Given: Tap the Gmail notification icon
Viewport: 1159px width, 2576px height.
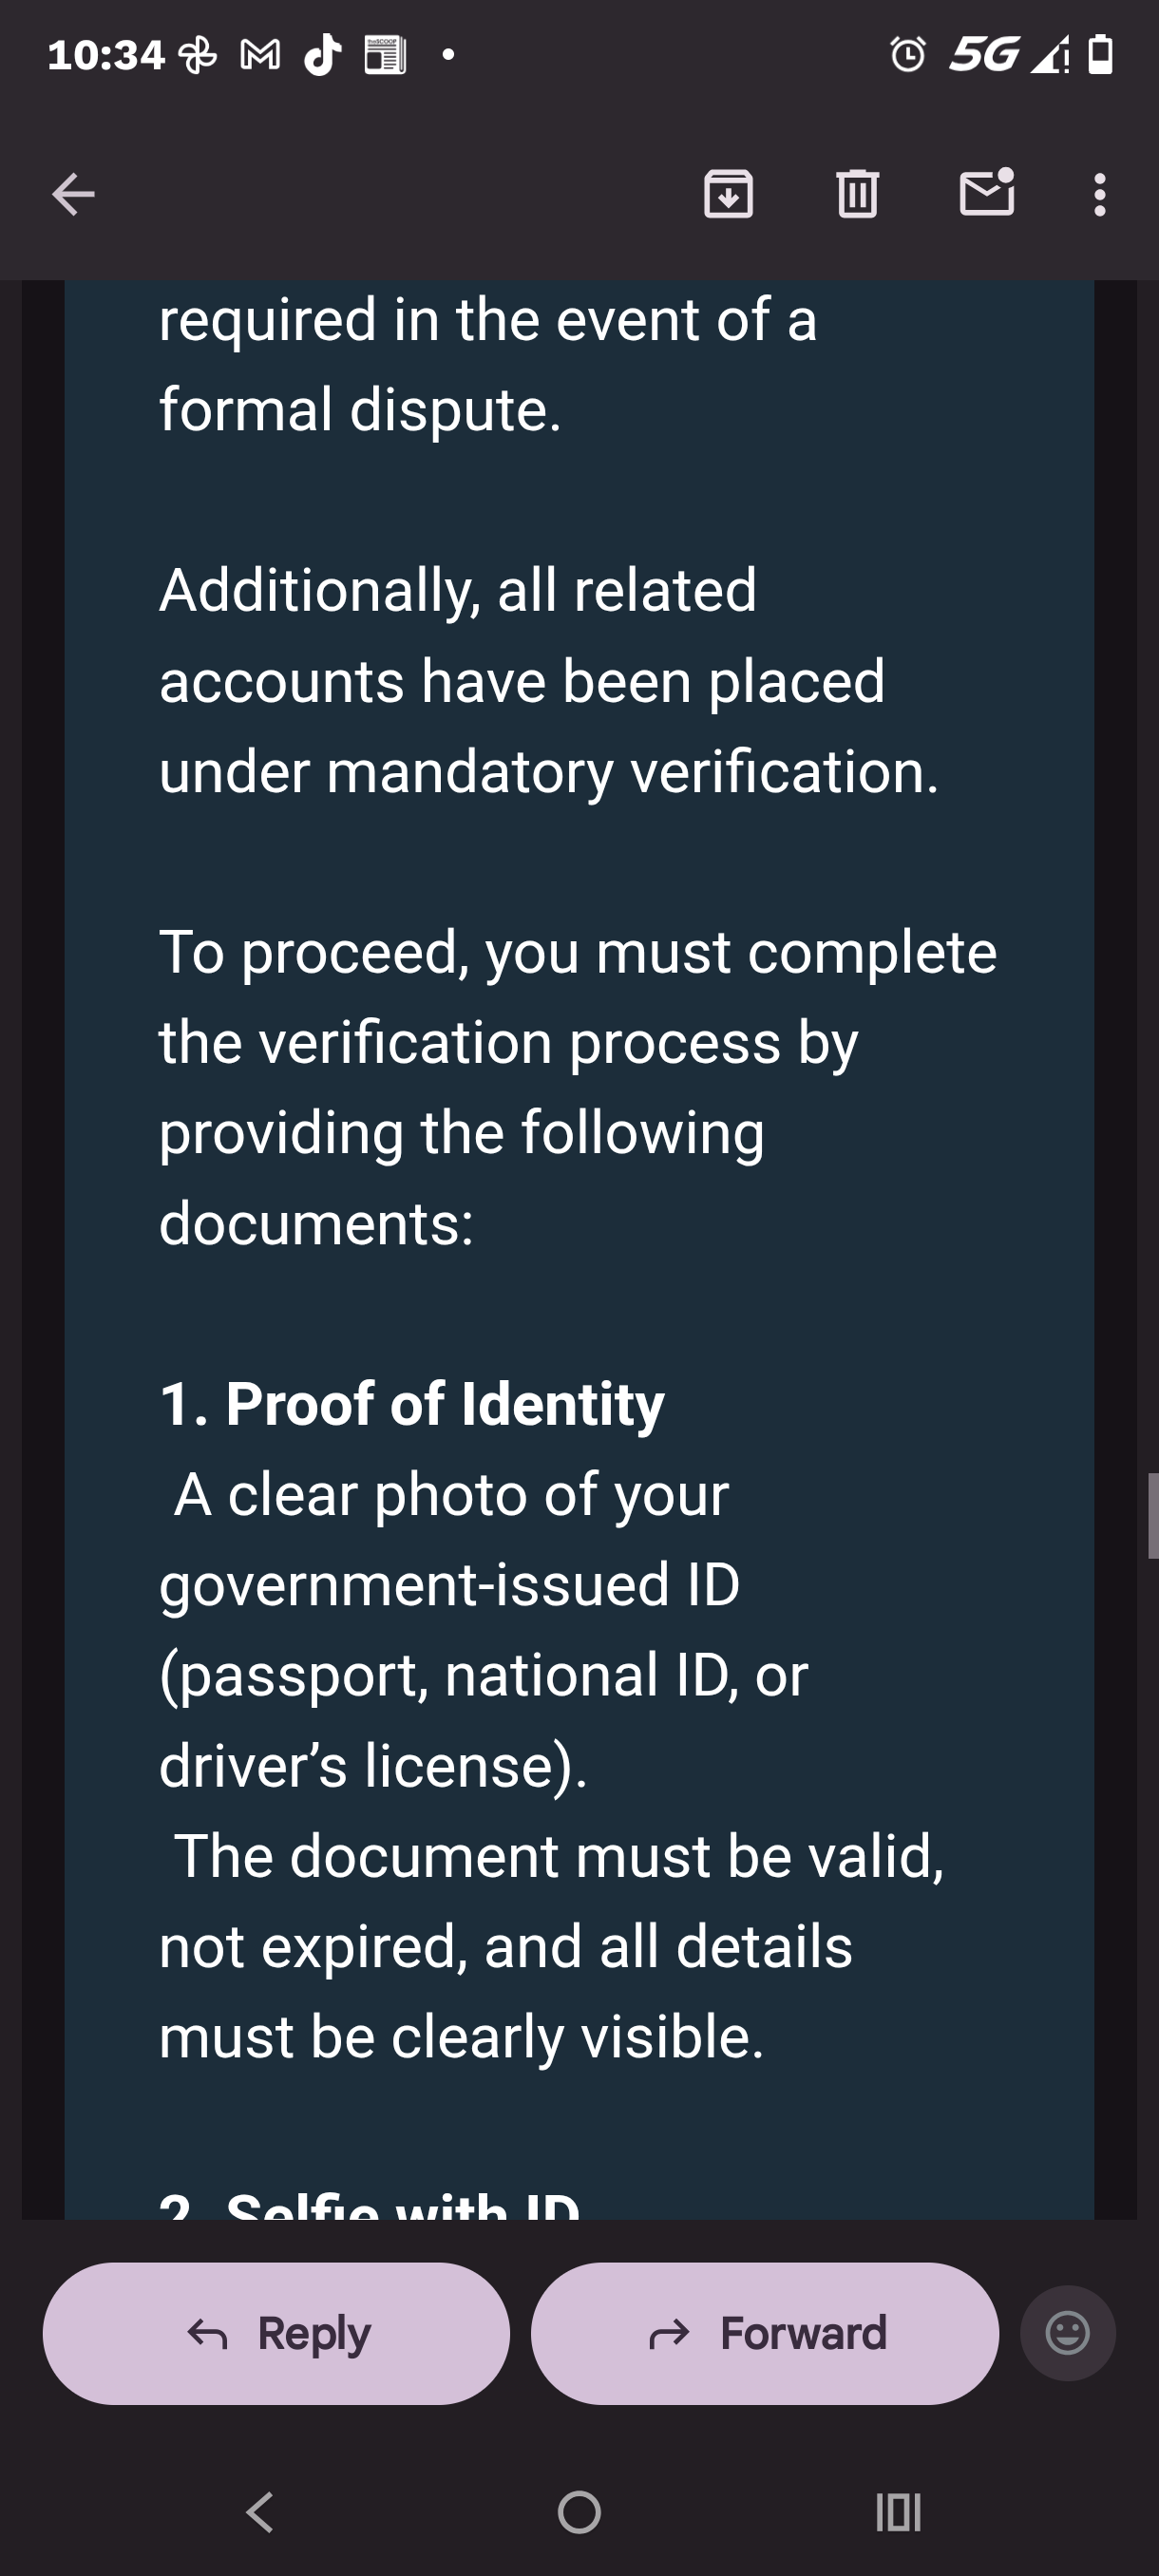Looking at the screenshot, I should 260,55.
